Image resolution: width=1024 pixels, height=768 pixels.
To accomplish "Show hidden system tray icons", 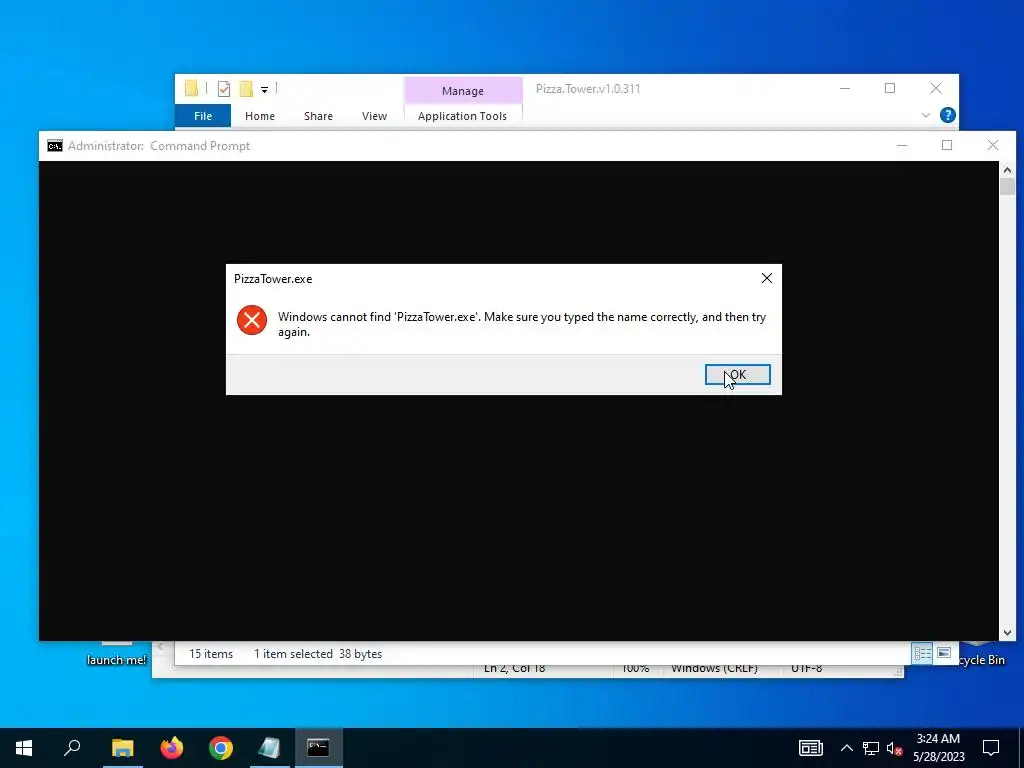I will click(846, 748).
